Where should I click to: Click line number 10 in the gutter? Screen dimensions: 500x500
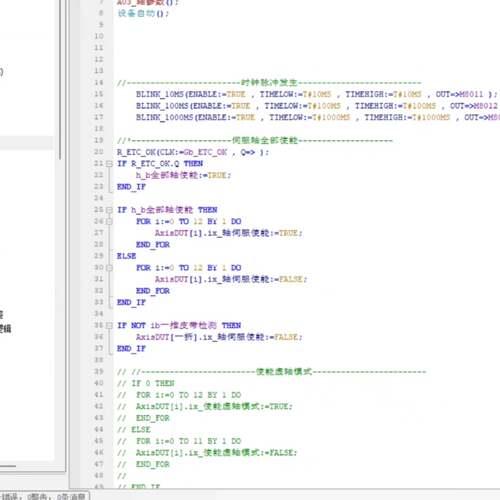click(x=99, y=36)
